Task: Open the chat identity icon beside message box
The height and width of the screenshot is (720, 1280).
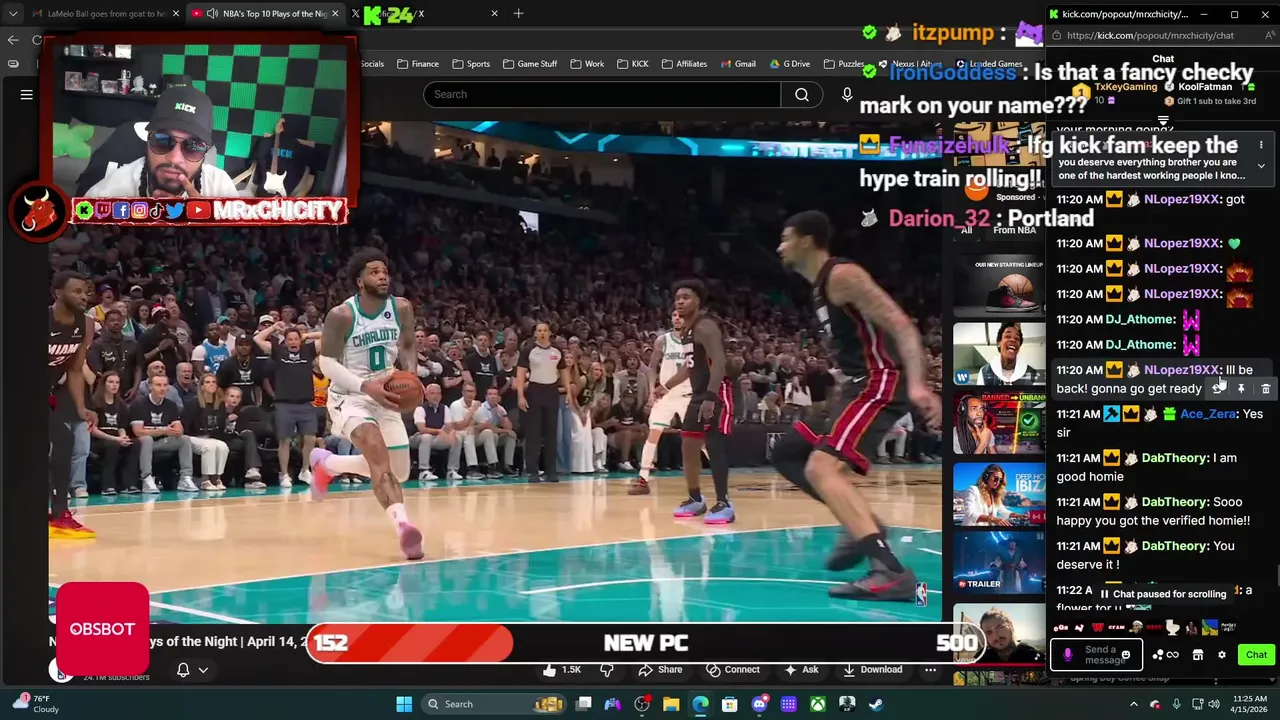Action: click(x=1165, y=655)
